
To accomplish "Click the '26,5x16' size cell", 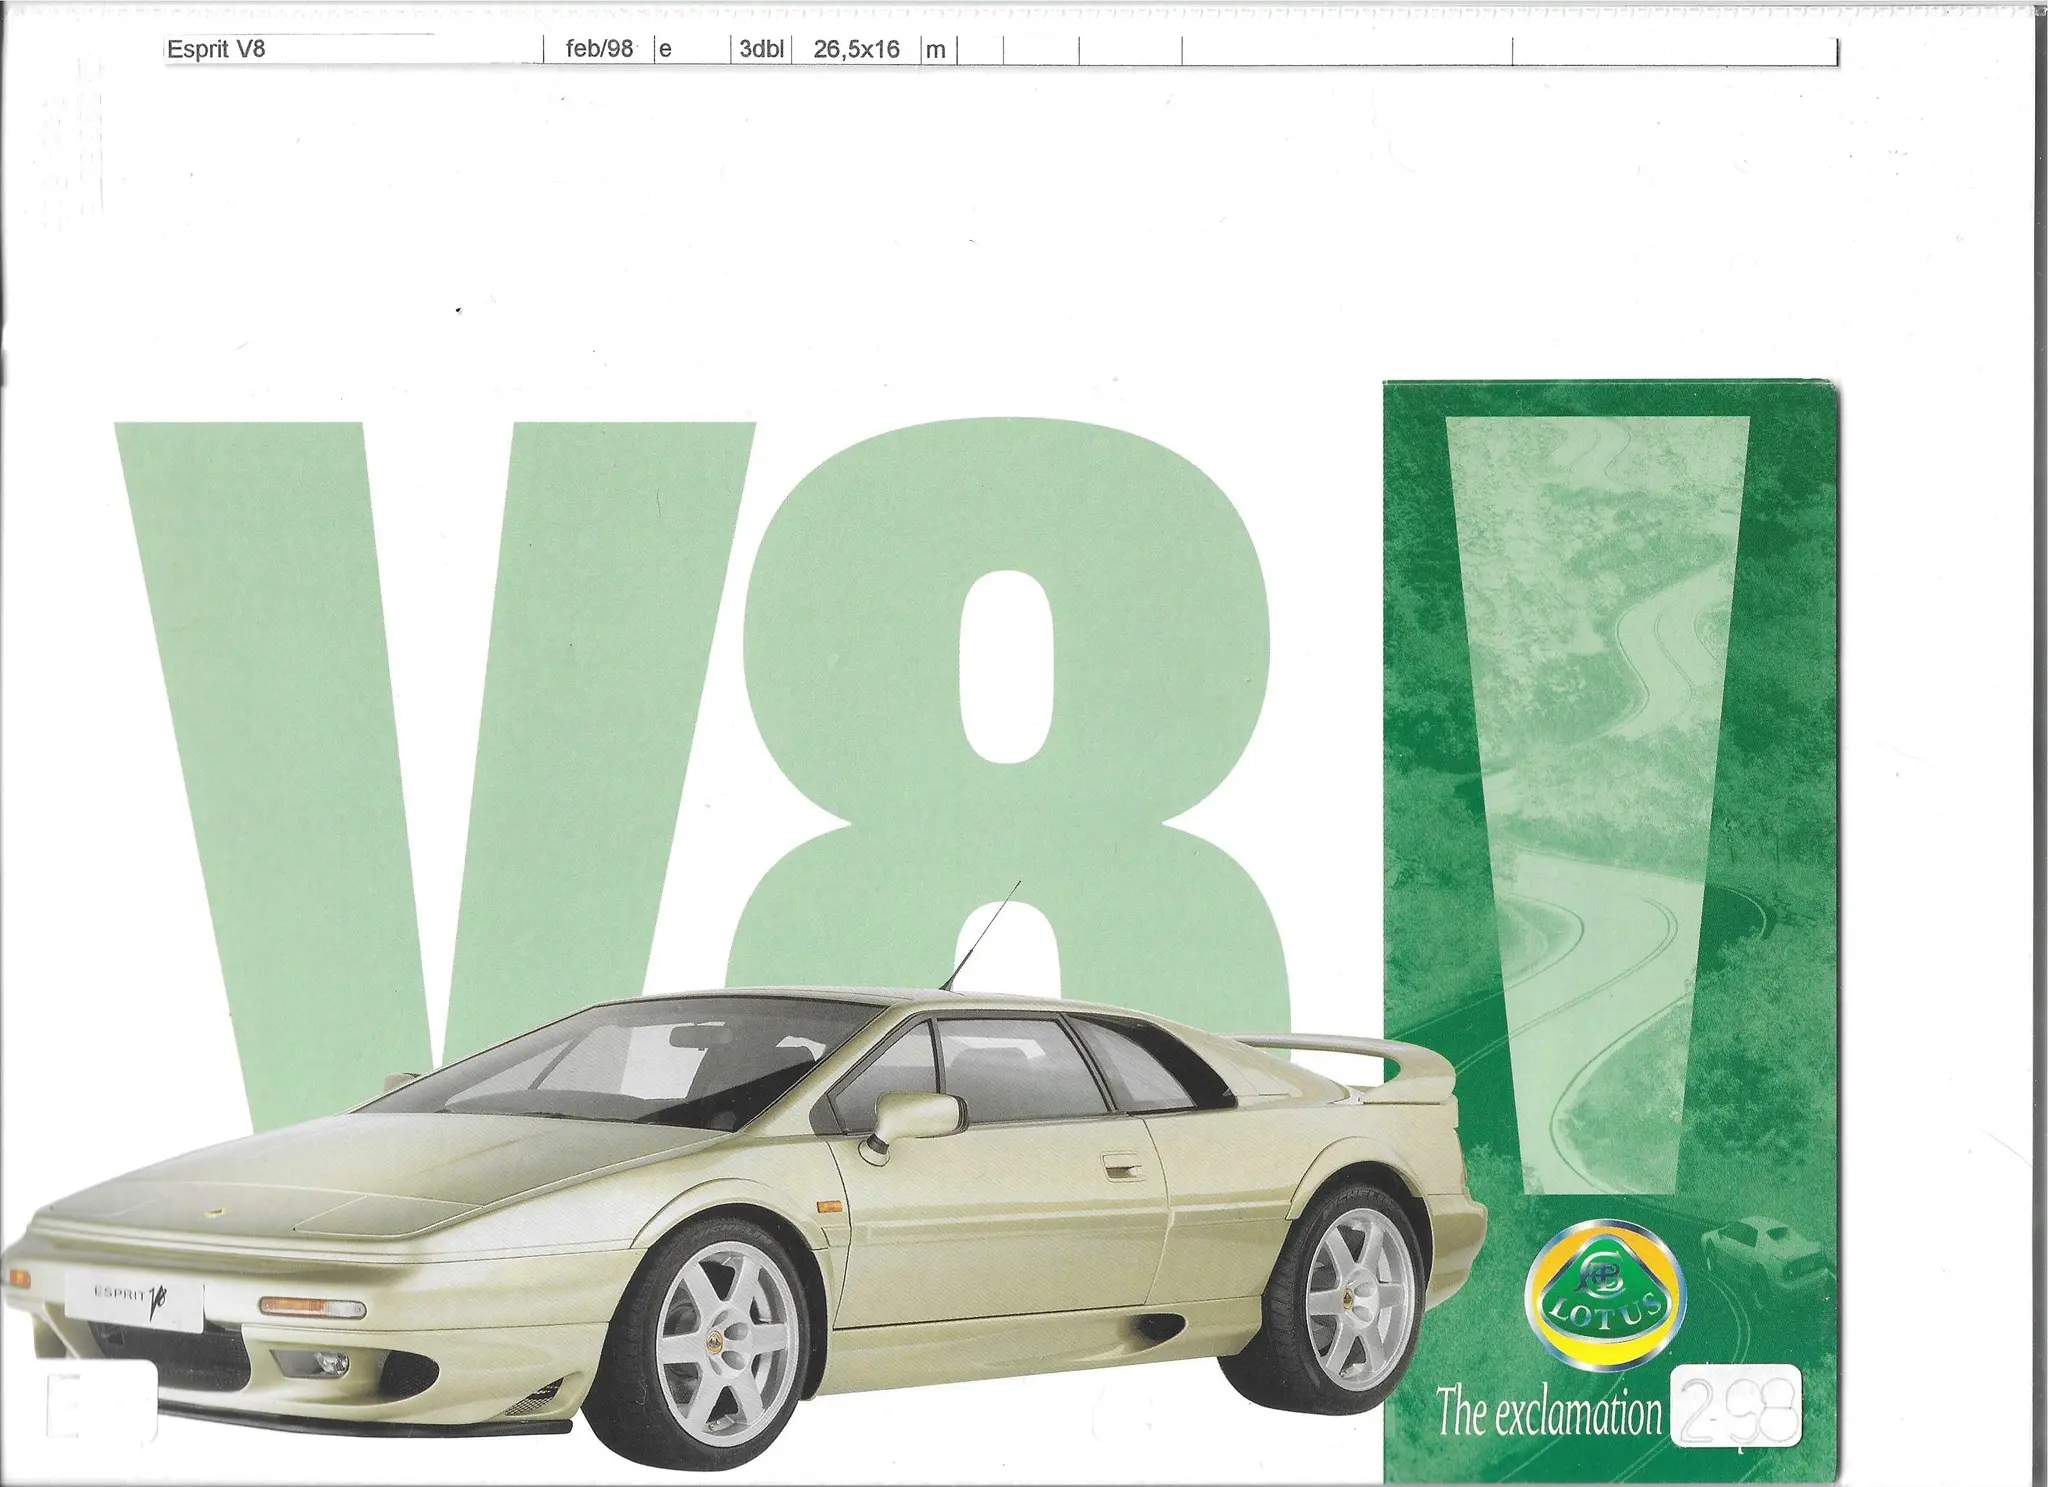I will 856,50.
